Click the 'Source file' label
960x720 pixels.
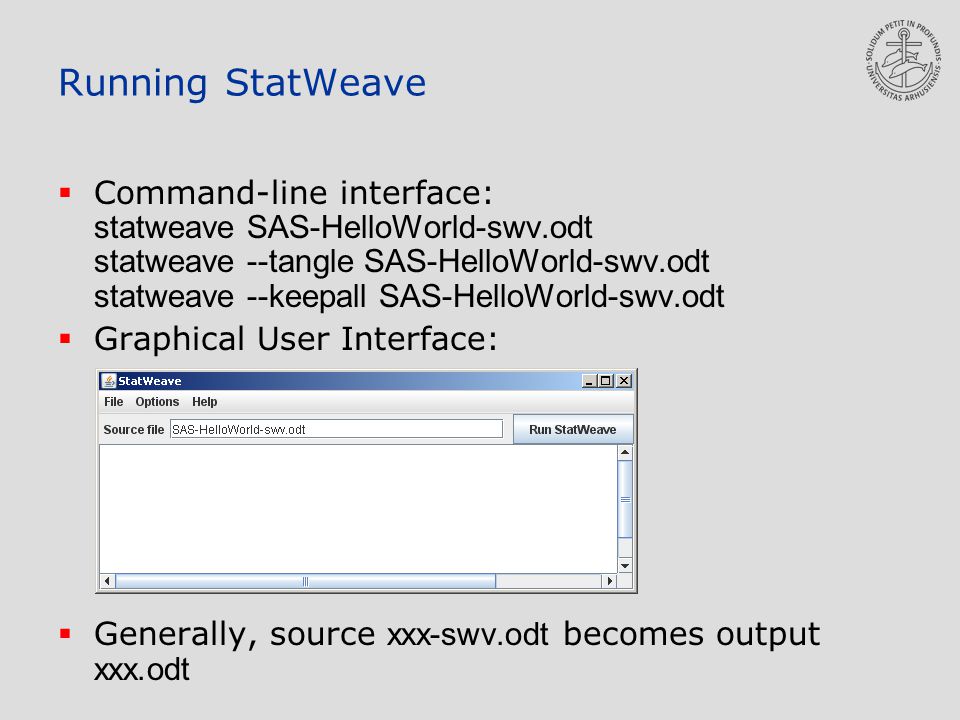click(133, 429)
